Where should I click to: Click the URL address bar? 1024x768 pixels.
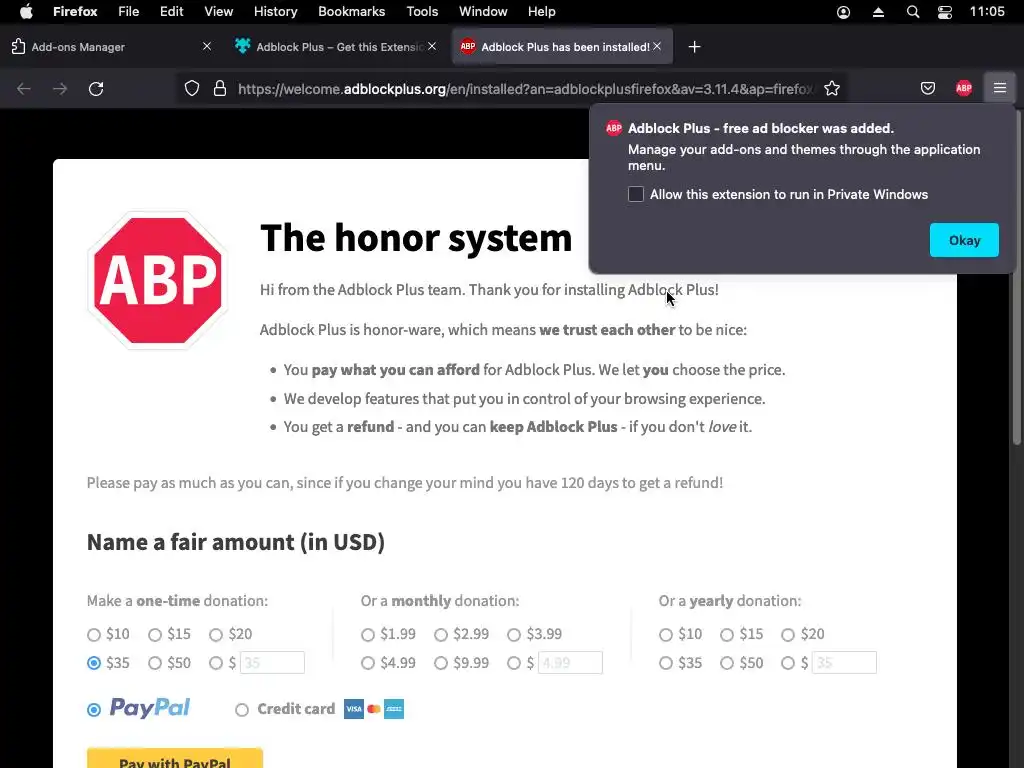point(526,89)
